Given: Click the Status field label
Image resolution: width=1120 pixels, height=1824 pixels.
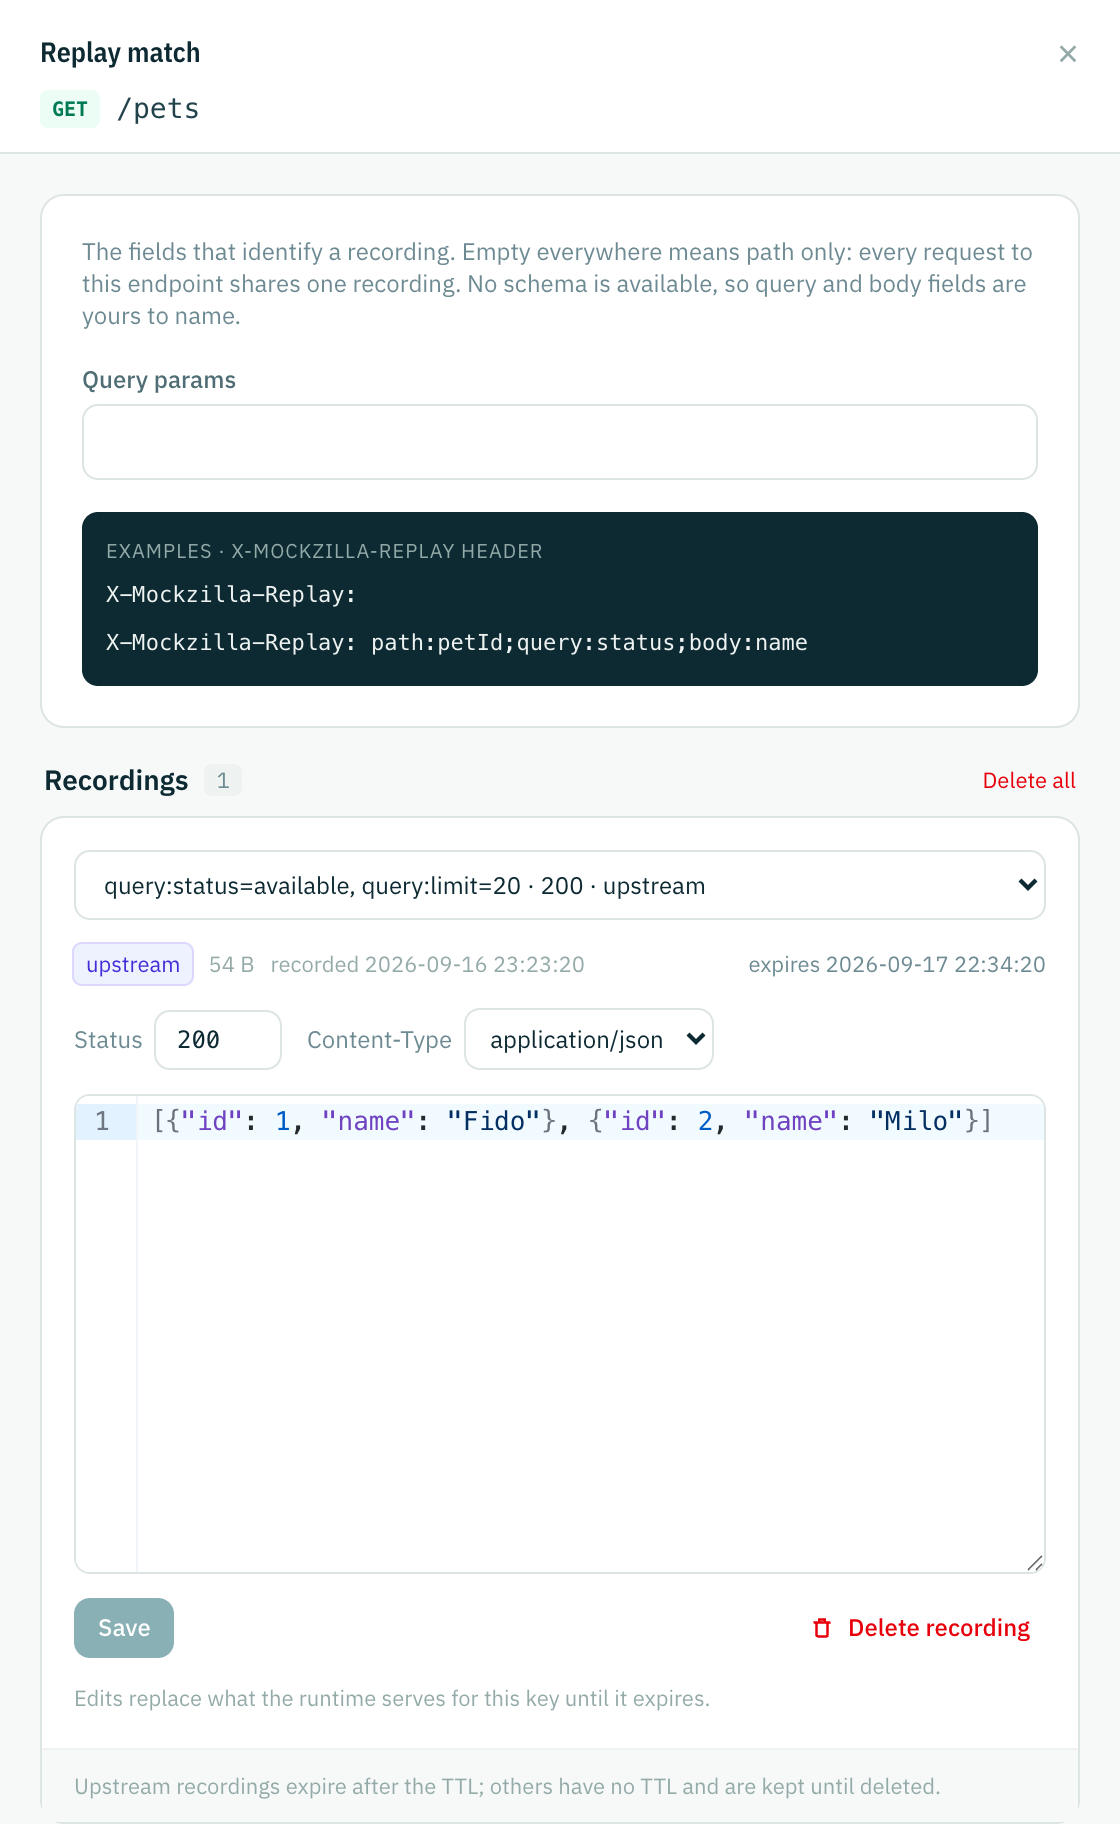Looking at the screenshot, I should click(x=108, y=1040).
